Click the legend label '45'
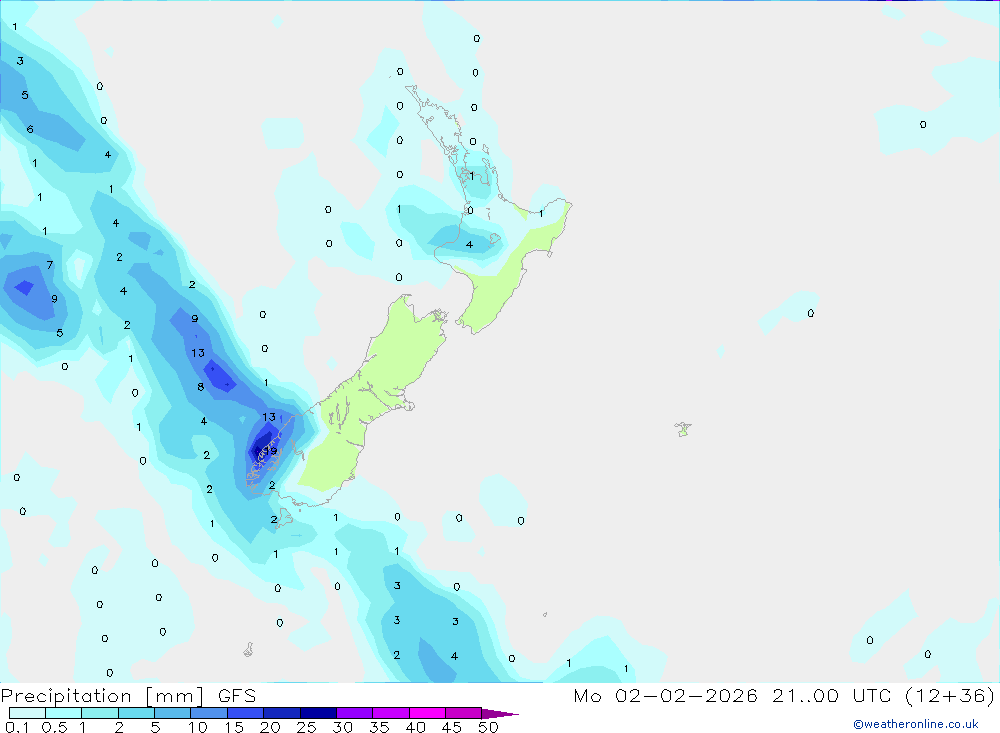Viewport: 1000px width, 733px height. tap(452, 727)
